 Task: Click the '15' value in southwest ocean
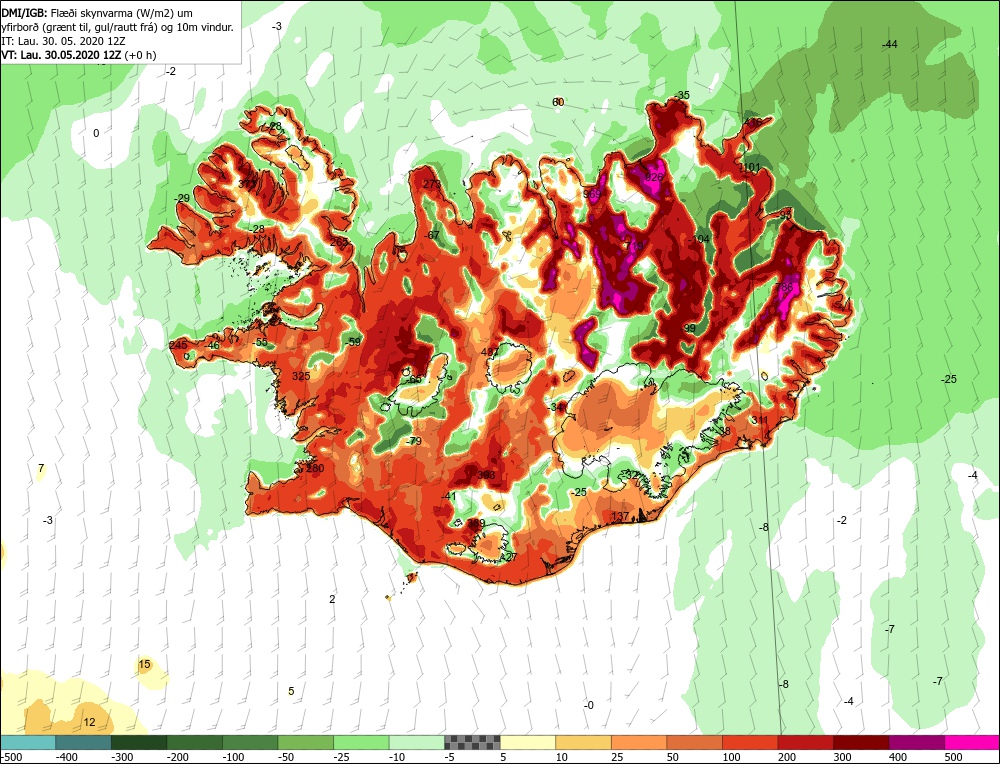click(145, 665)
